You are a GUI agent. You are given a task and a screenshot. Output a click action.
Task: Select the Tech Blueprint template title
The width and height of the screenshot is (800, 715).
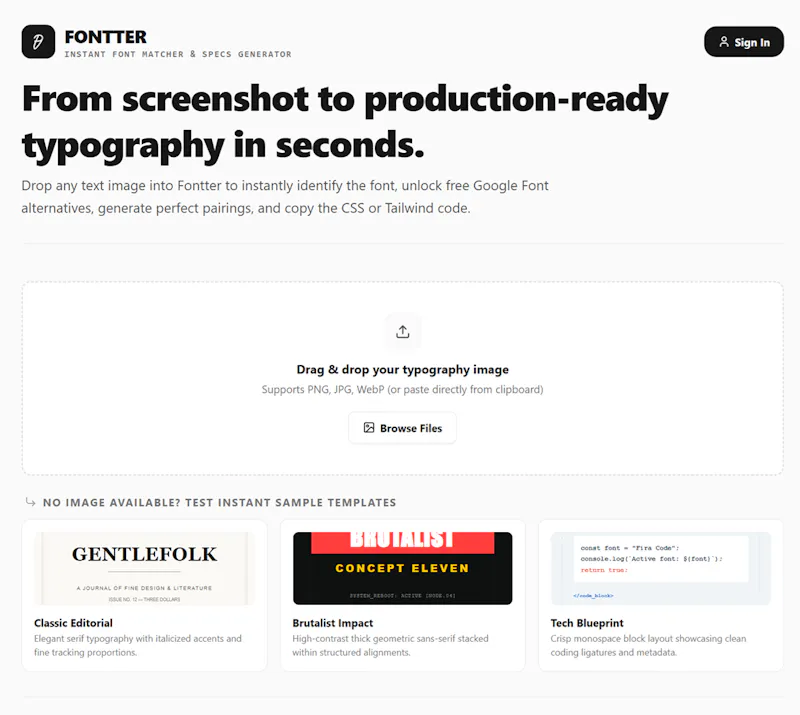587,623
